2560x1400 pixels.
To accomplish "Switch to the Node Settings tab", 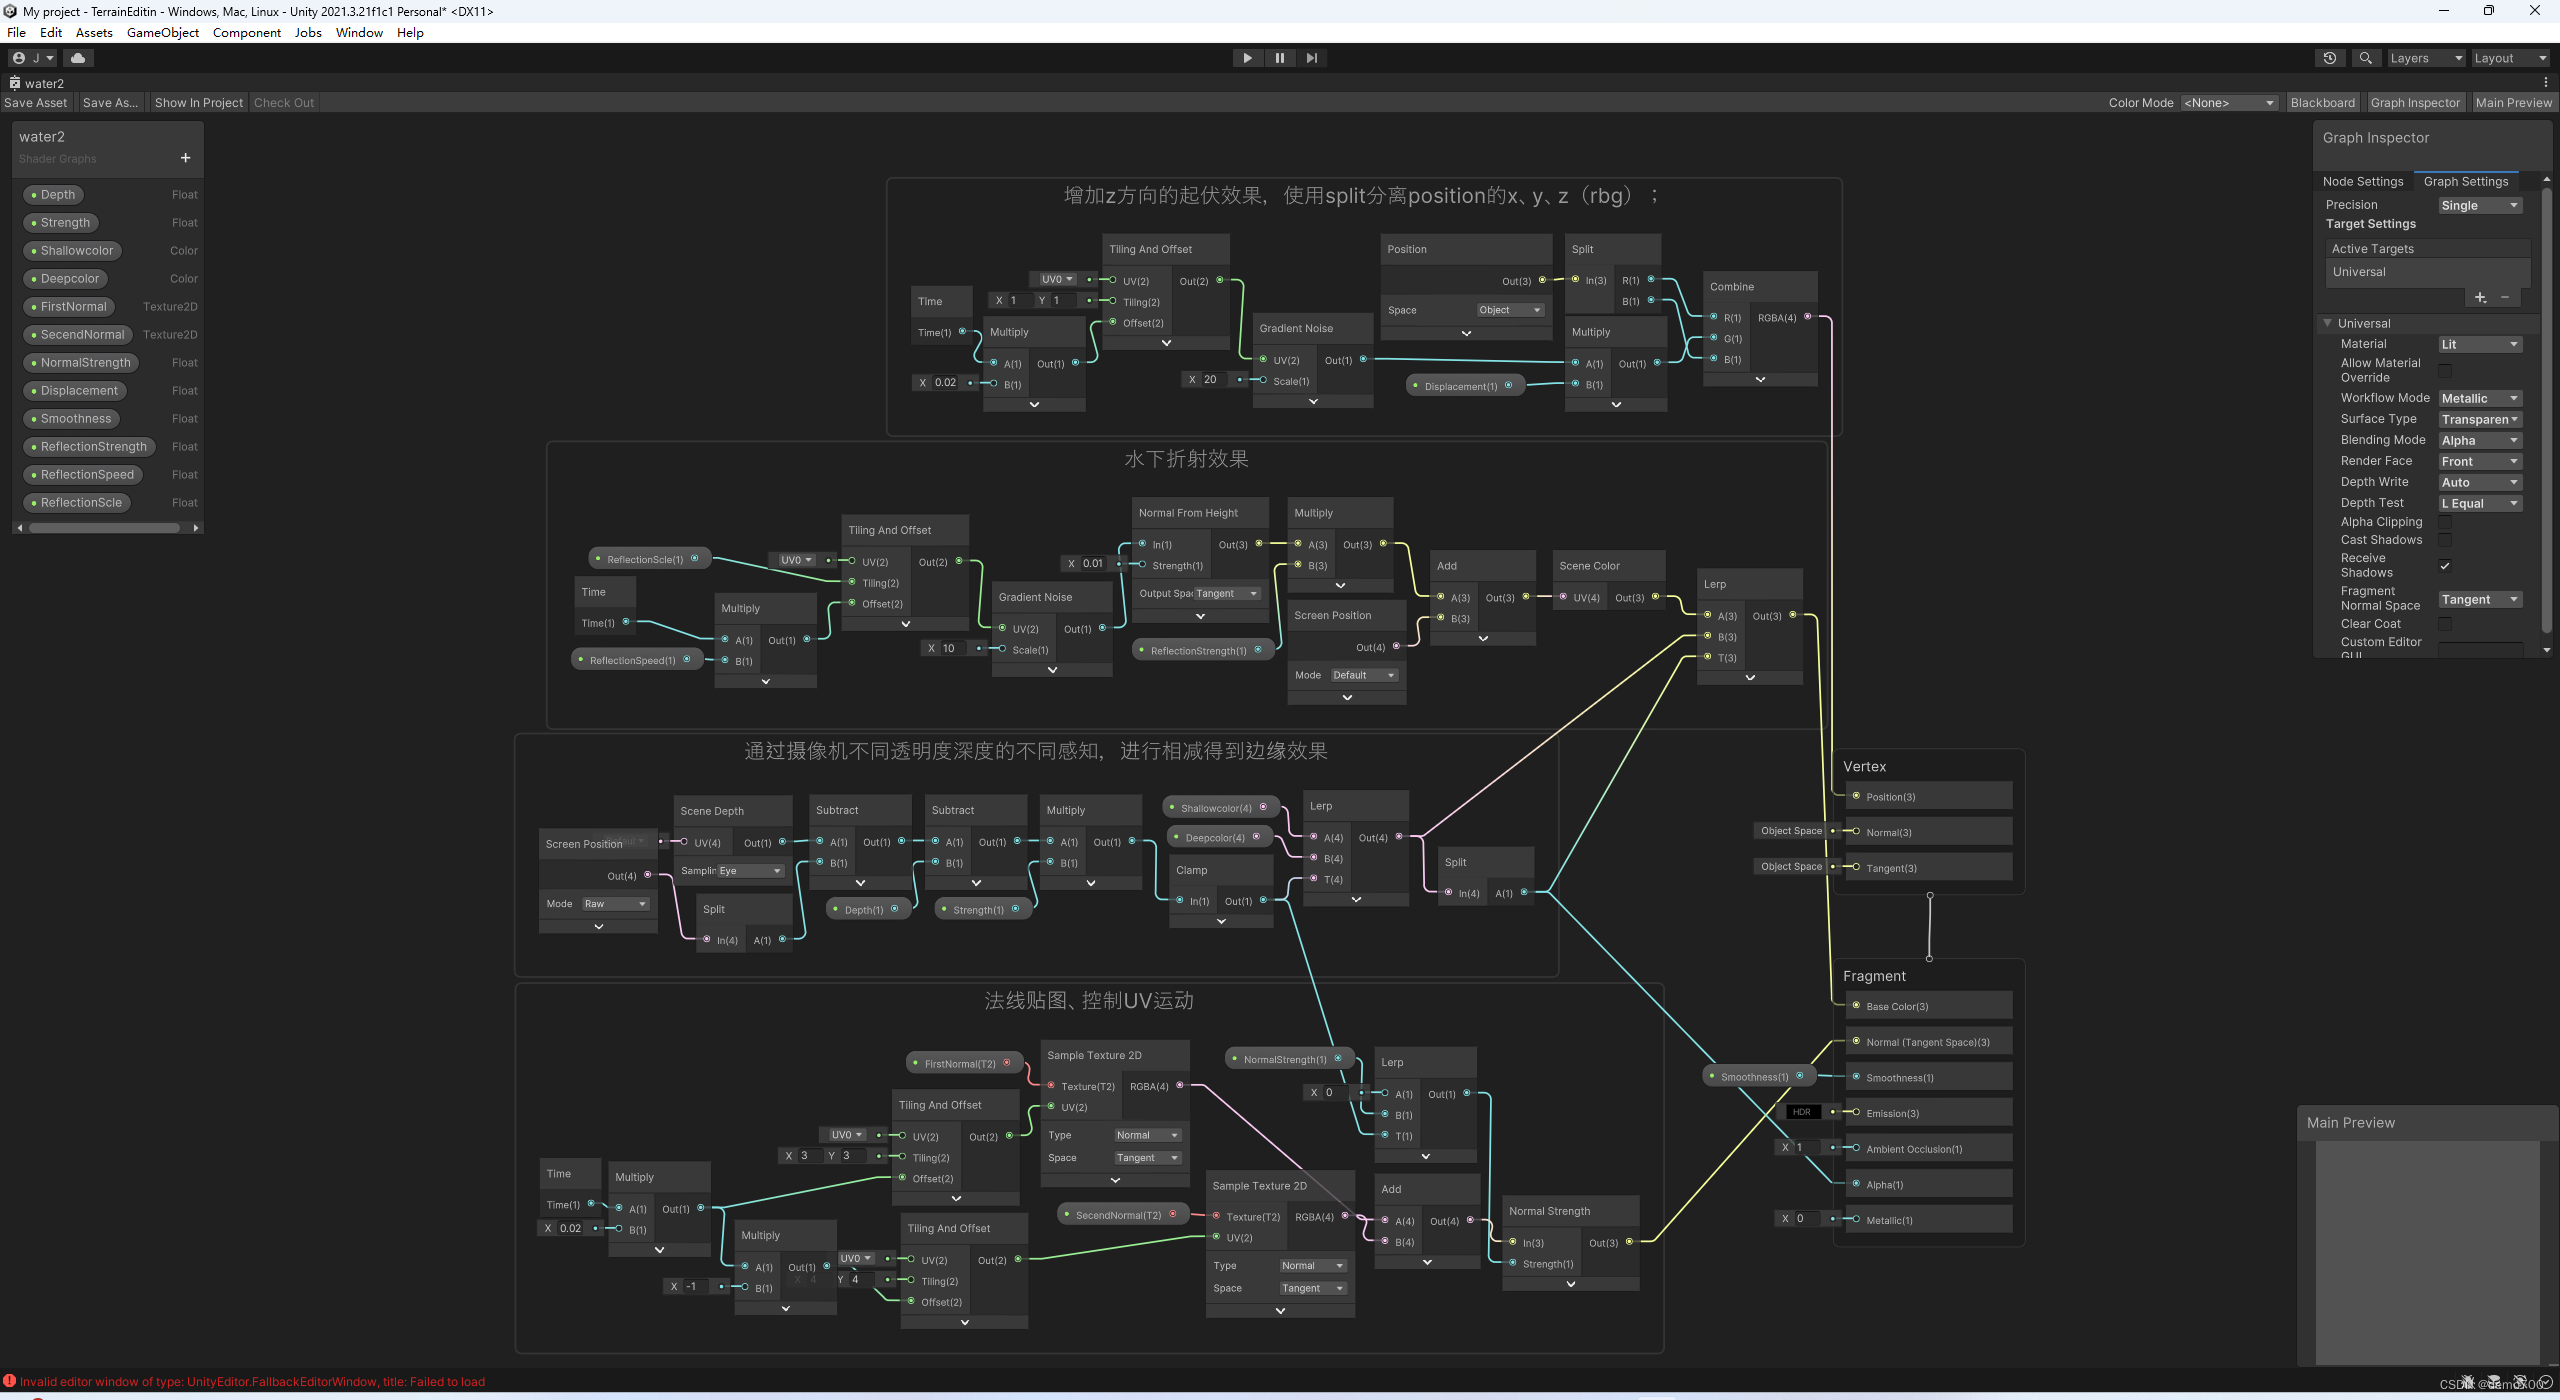I will coord(2362,182).
